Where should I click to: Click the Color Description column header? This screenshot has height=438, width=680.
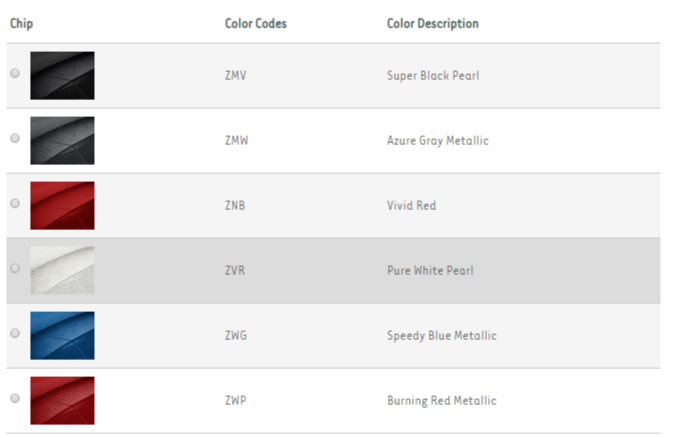tap(433, 23)
